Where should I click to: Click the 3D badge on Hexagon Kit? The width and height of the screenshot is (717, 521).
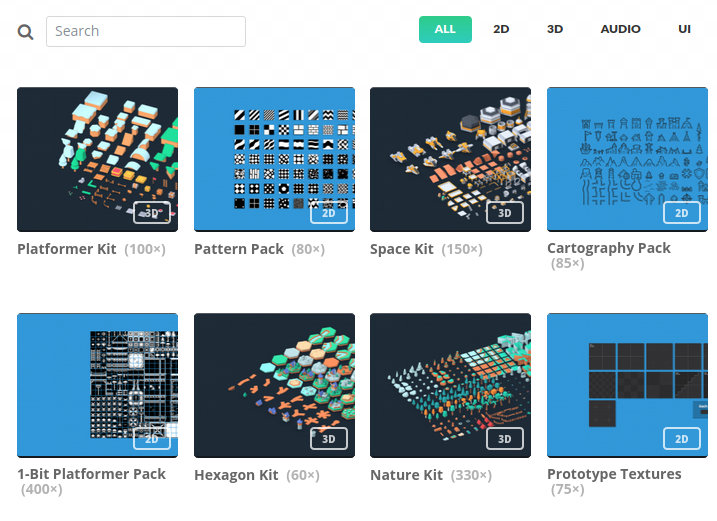click(328, 438)
